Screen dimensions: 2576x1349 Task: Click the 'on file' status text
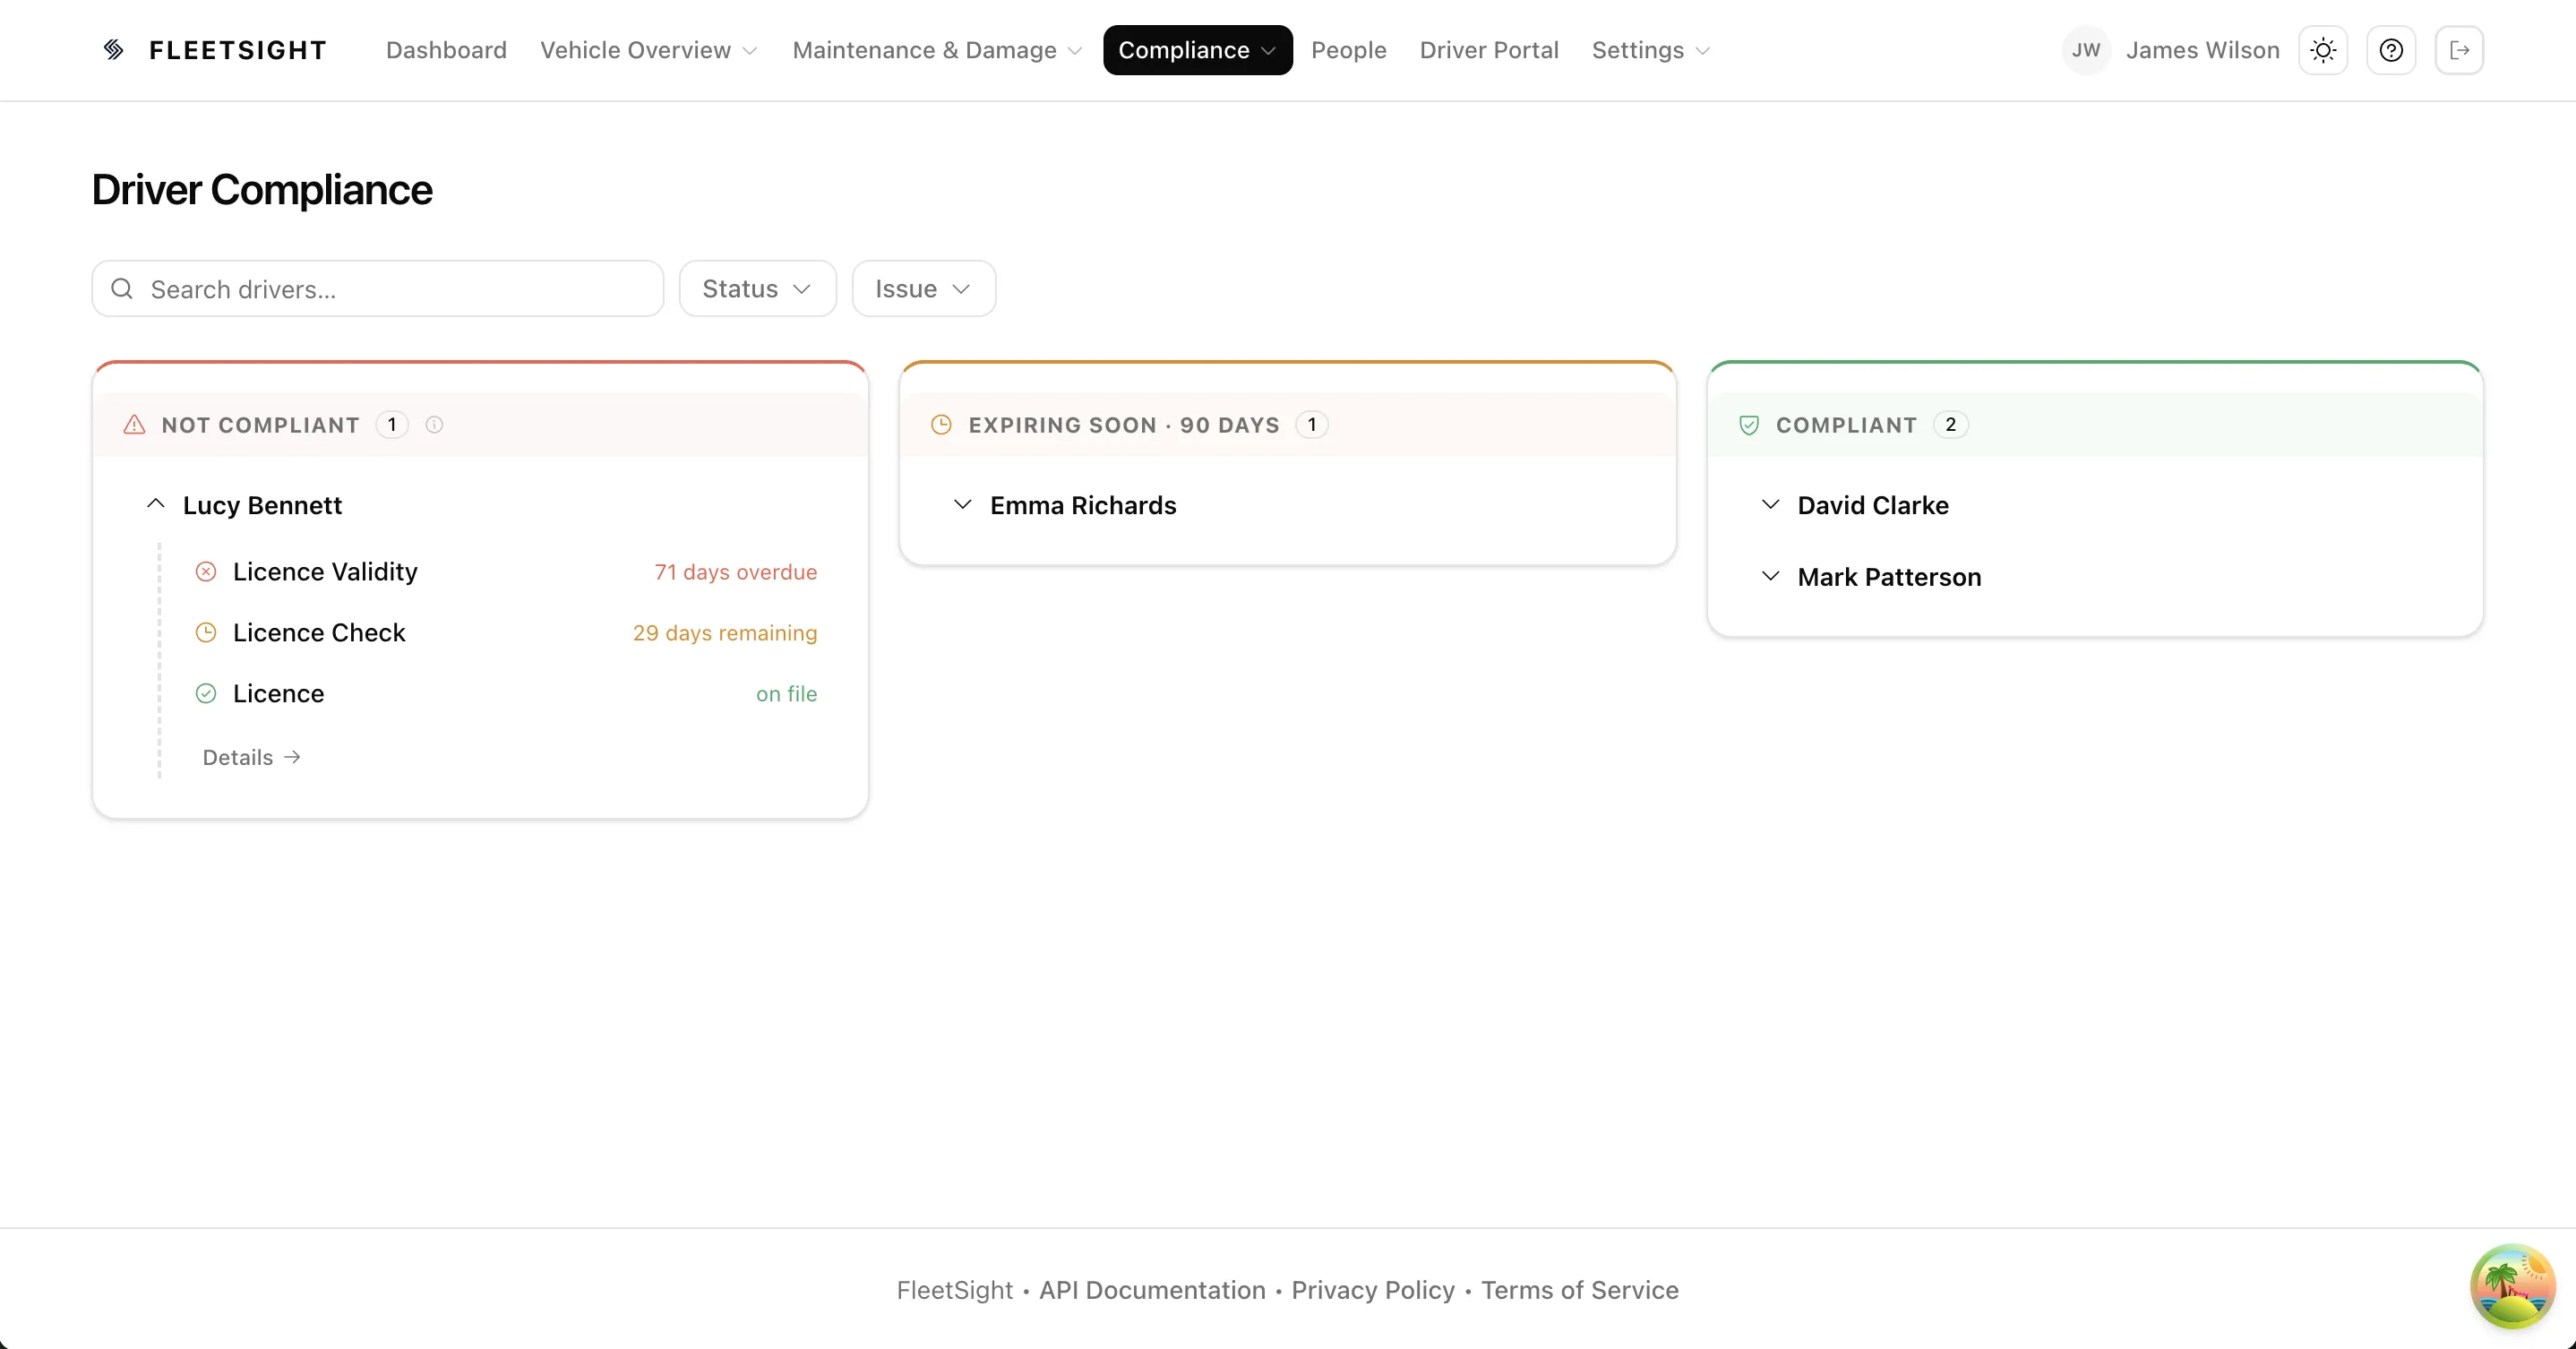click(x=786, y=694)
